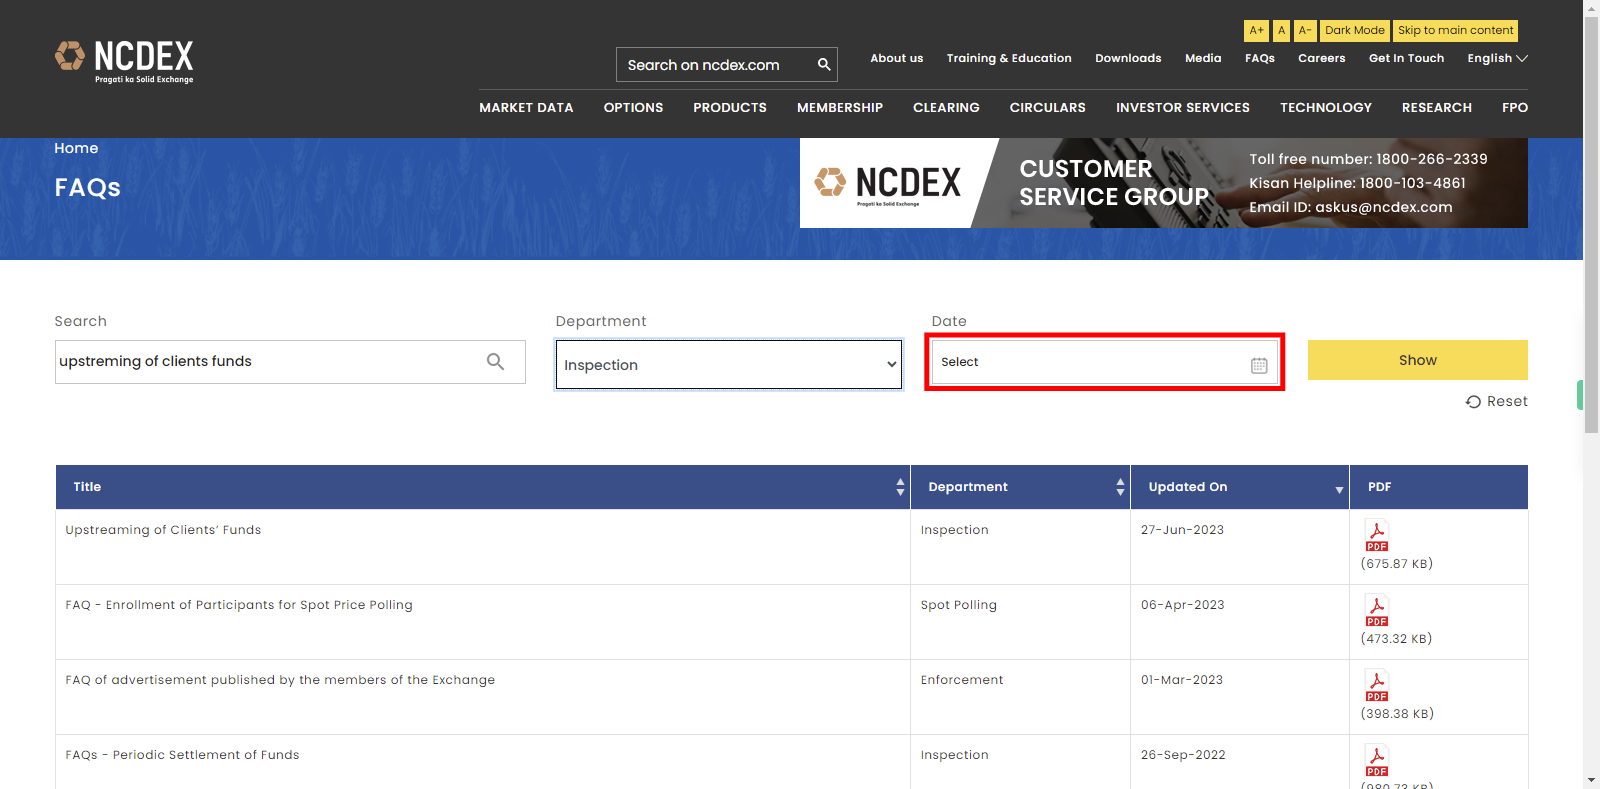Sort table by Department column arrows
The image size is (1600, 789).
tap(1120, 487)
